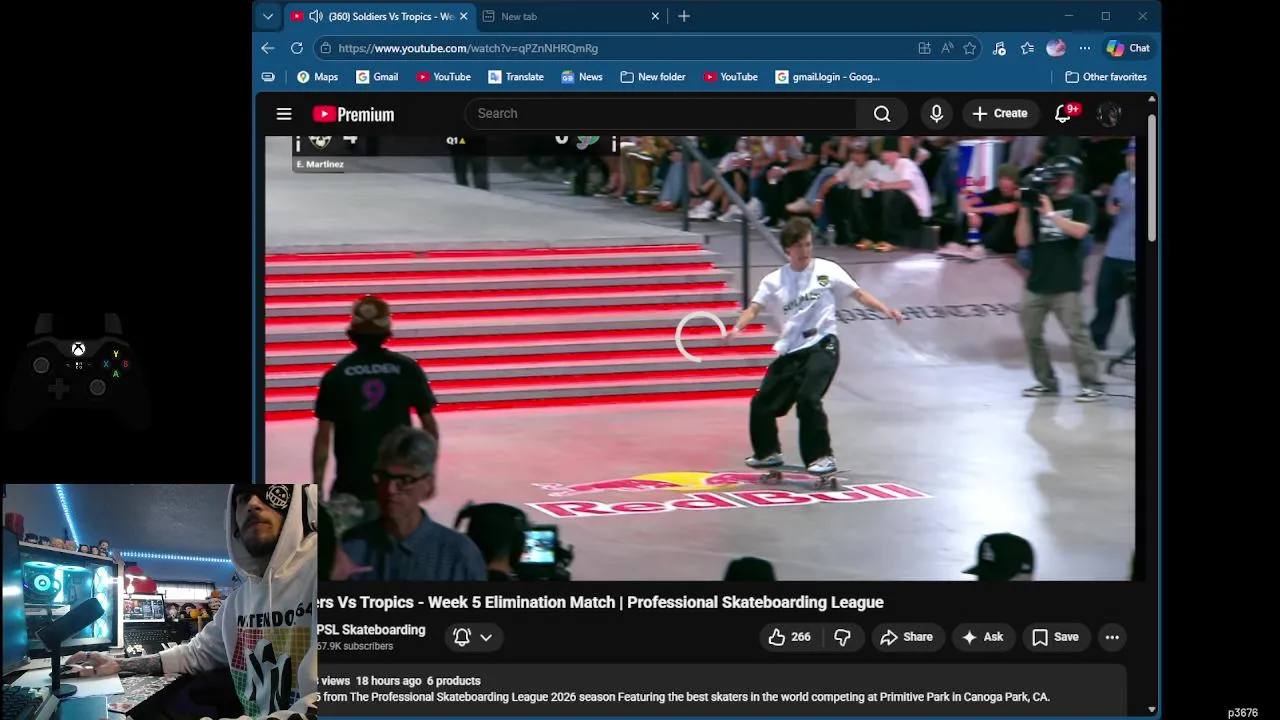Open Copilot Chat sidebar
The height and width of the screenshot is (720, 1280).
[1128, 48]
